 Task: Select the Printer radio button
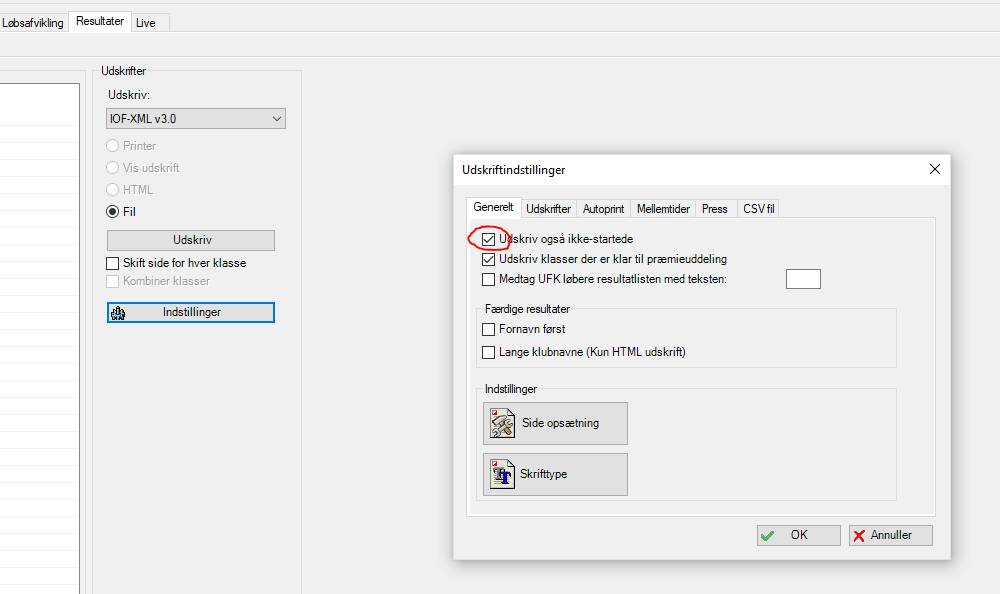113,145
